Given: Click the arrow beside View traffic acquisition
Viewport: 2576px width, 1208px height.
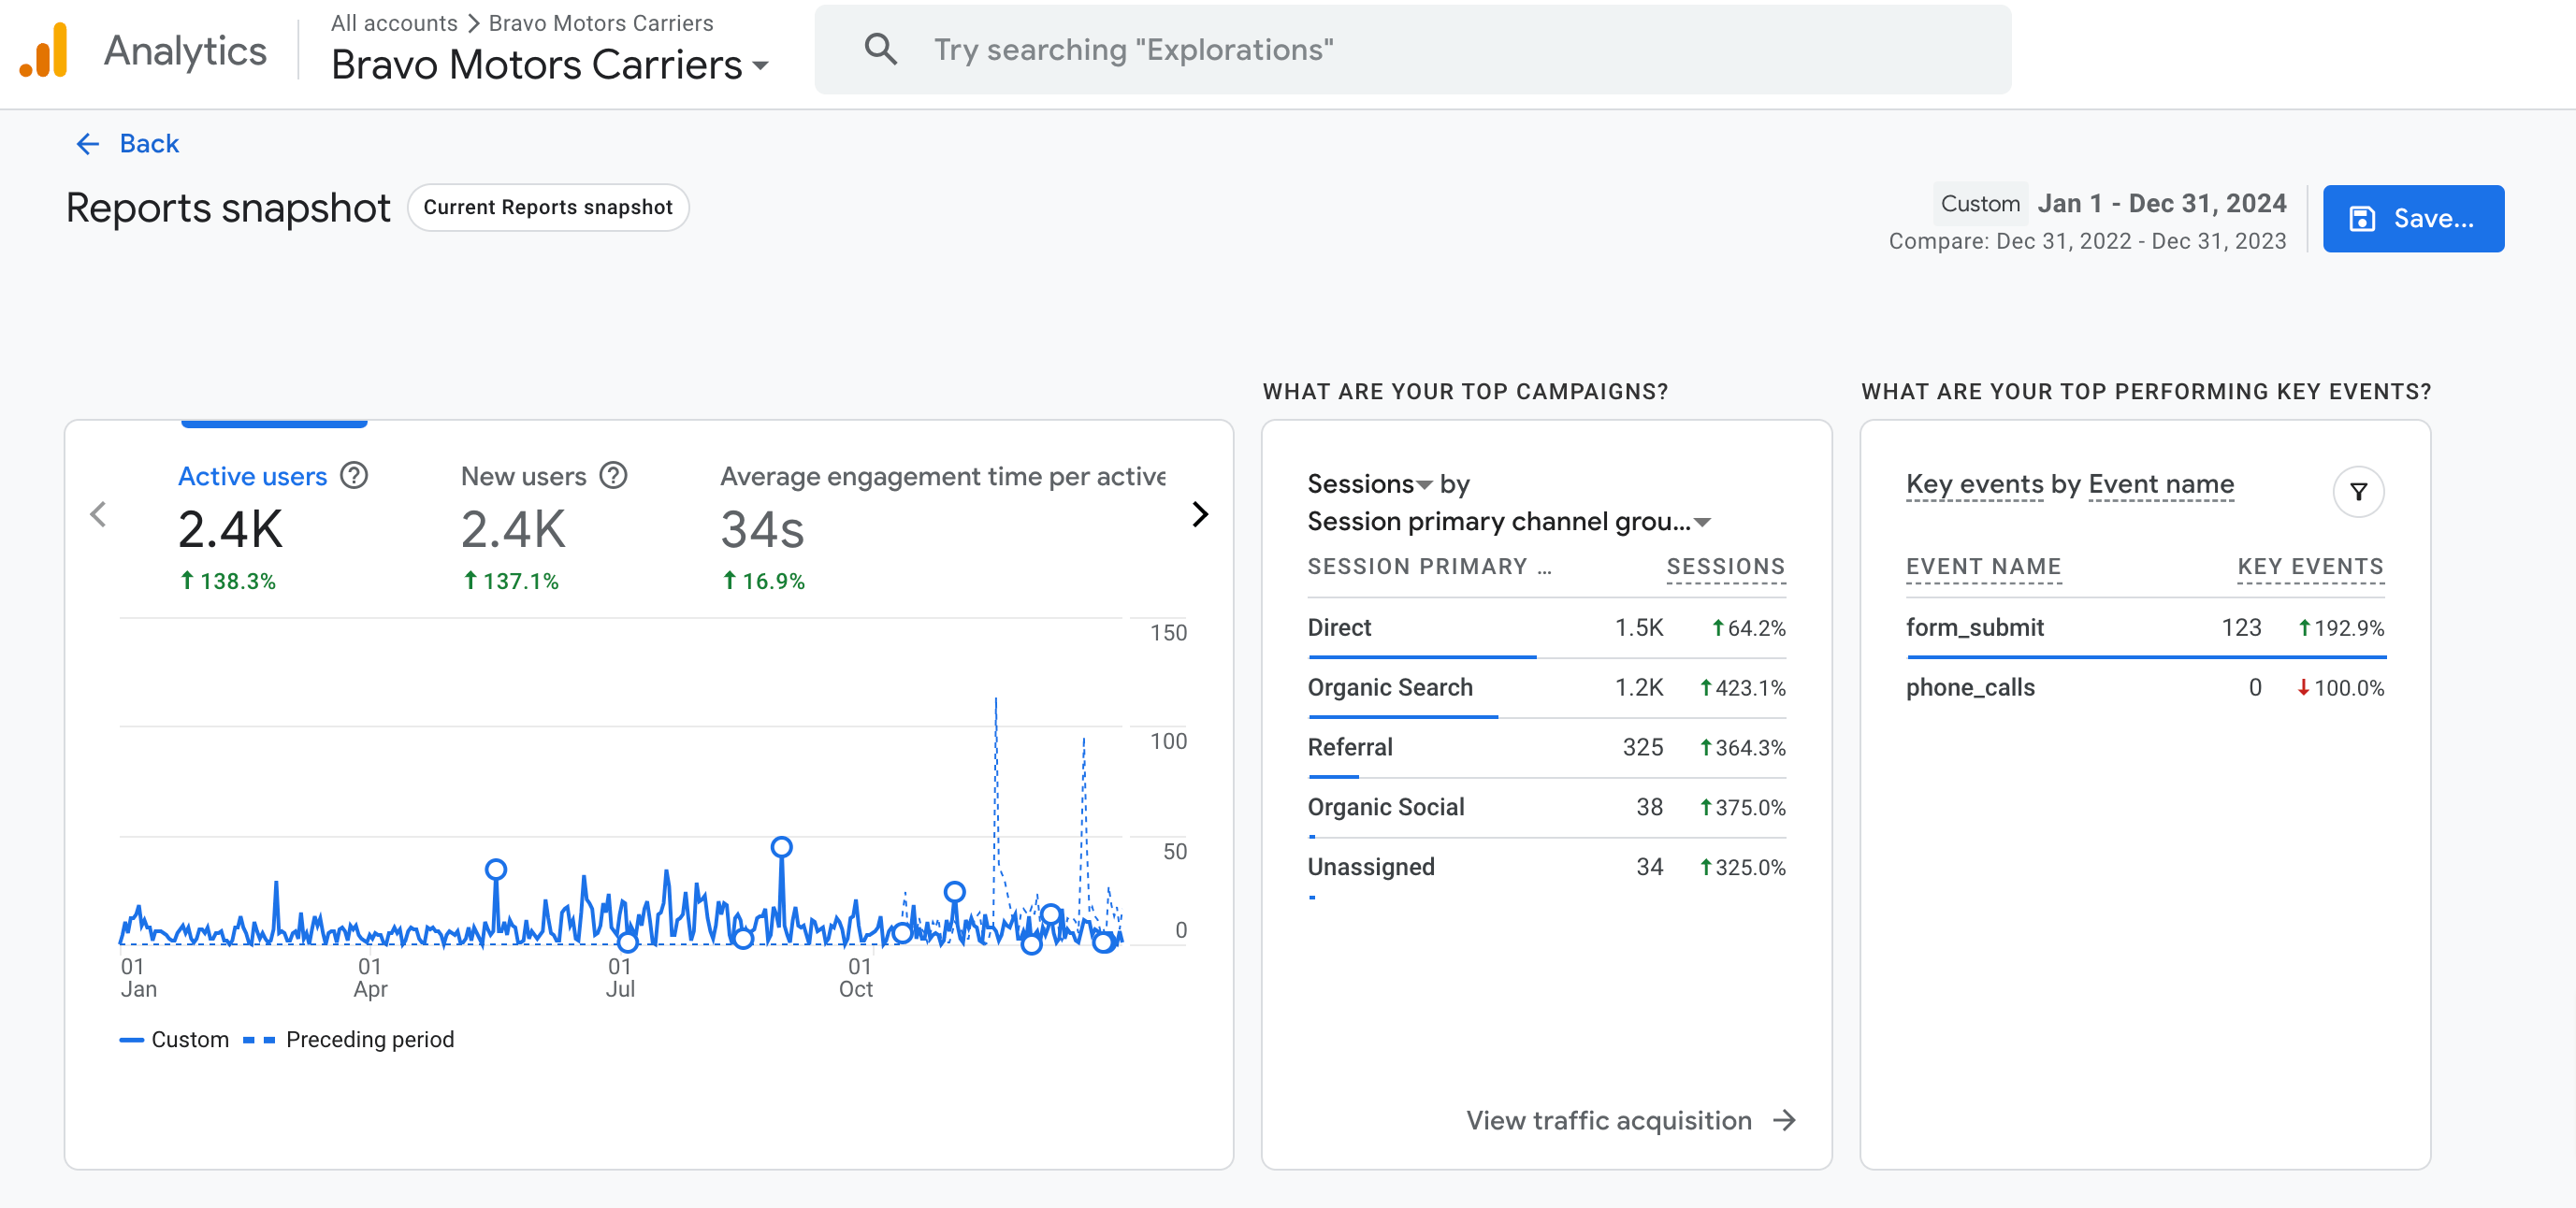Looking at the screenshot, I should tap(1784, 1120).
